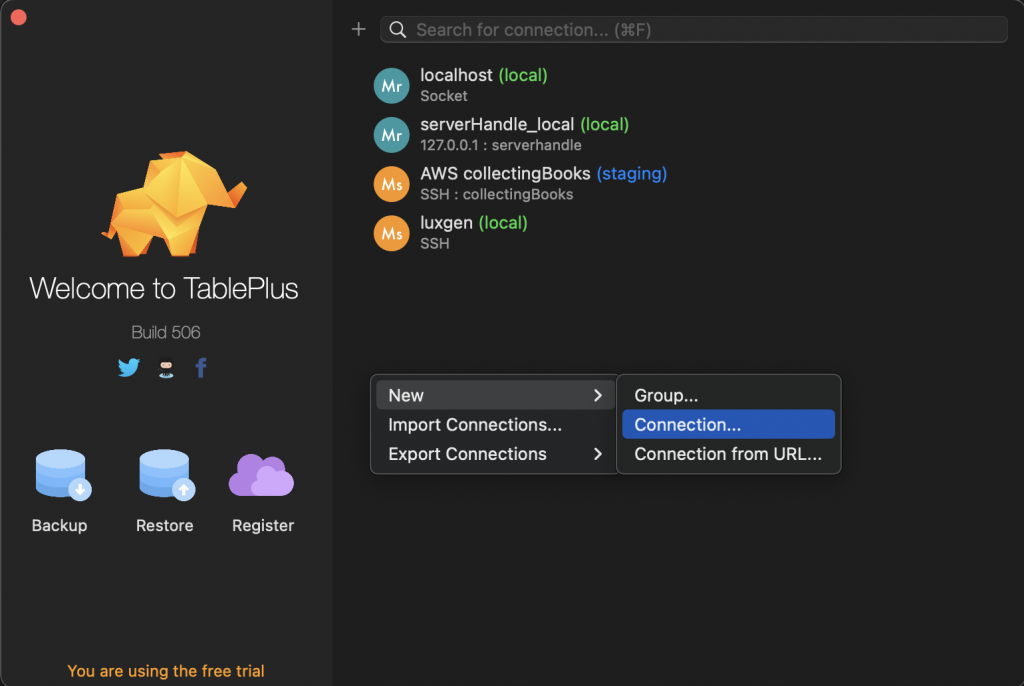Viewport: 1024px width, 686px height.
Task: Click the 127.0.0.1 : serverhandle subtitle
Action: click(x=501, y=145)
